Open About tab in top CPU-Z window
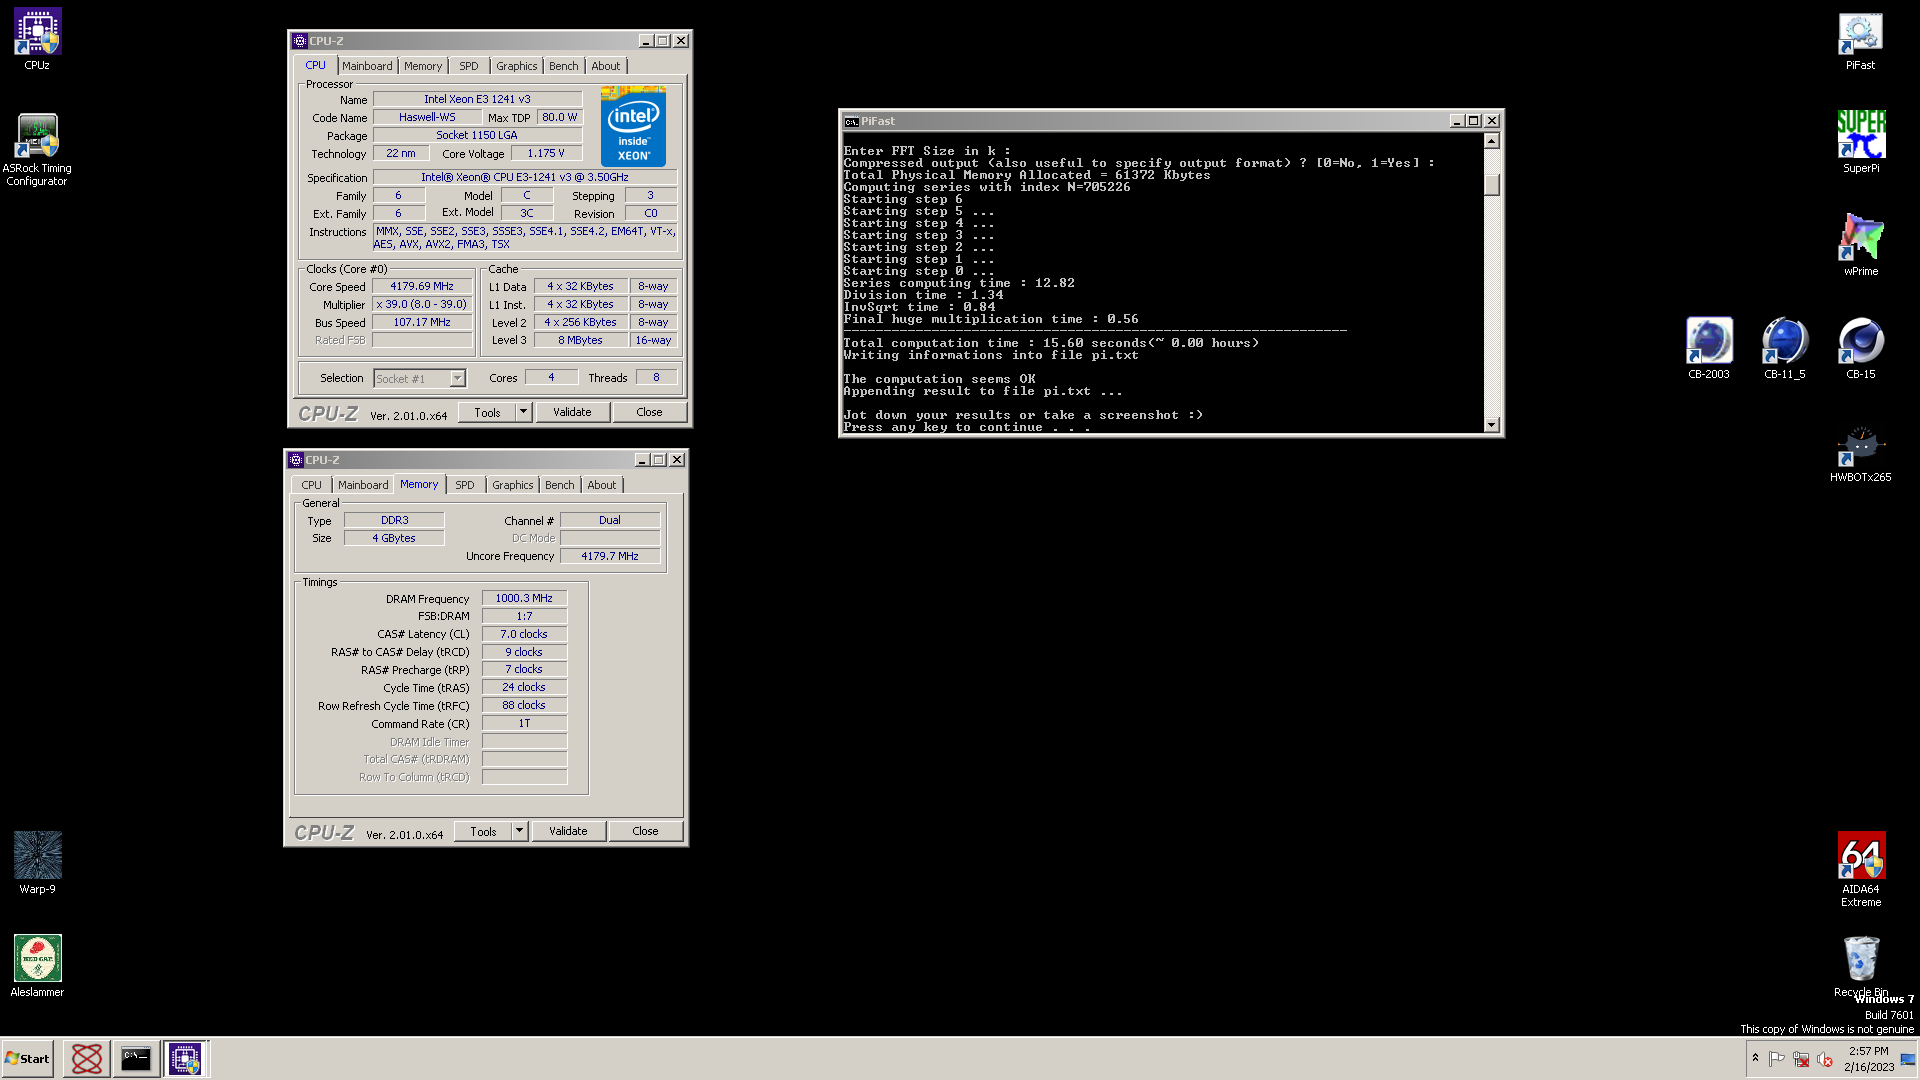 pyautogui.click(x=606, y=66)
